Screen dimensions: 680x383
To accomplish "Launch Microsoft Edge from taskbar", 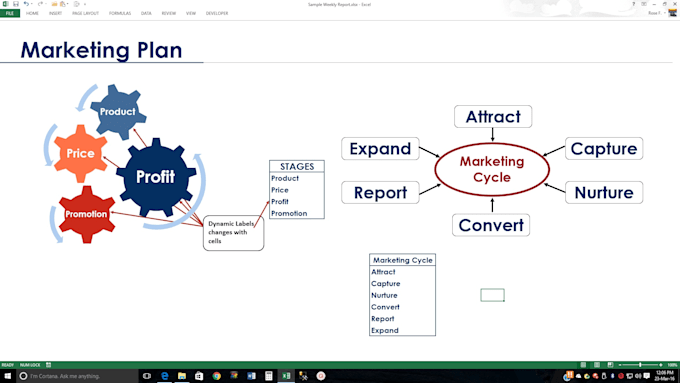I will [164, 376].
